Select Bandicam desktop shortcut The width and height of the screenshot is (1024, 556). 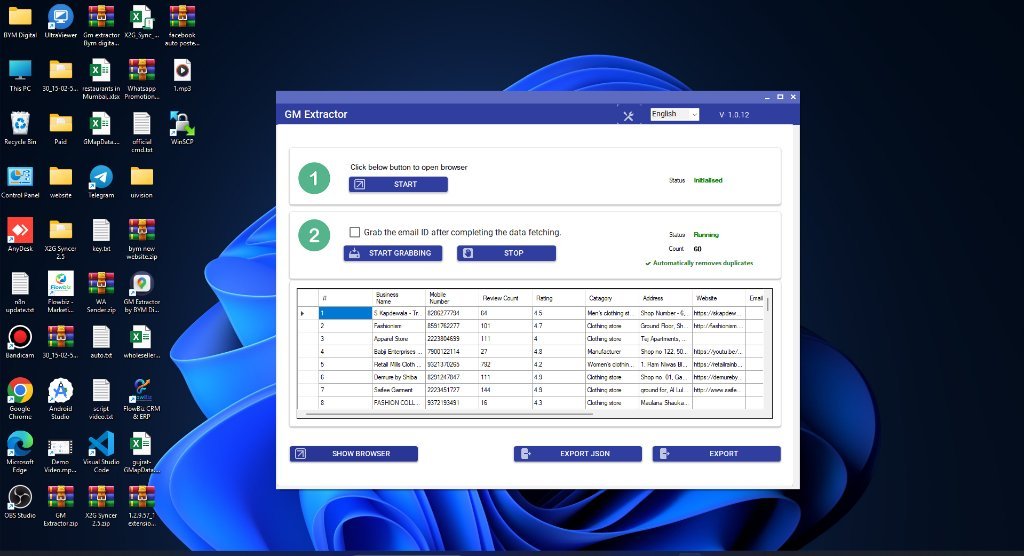pos(20,342)
